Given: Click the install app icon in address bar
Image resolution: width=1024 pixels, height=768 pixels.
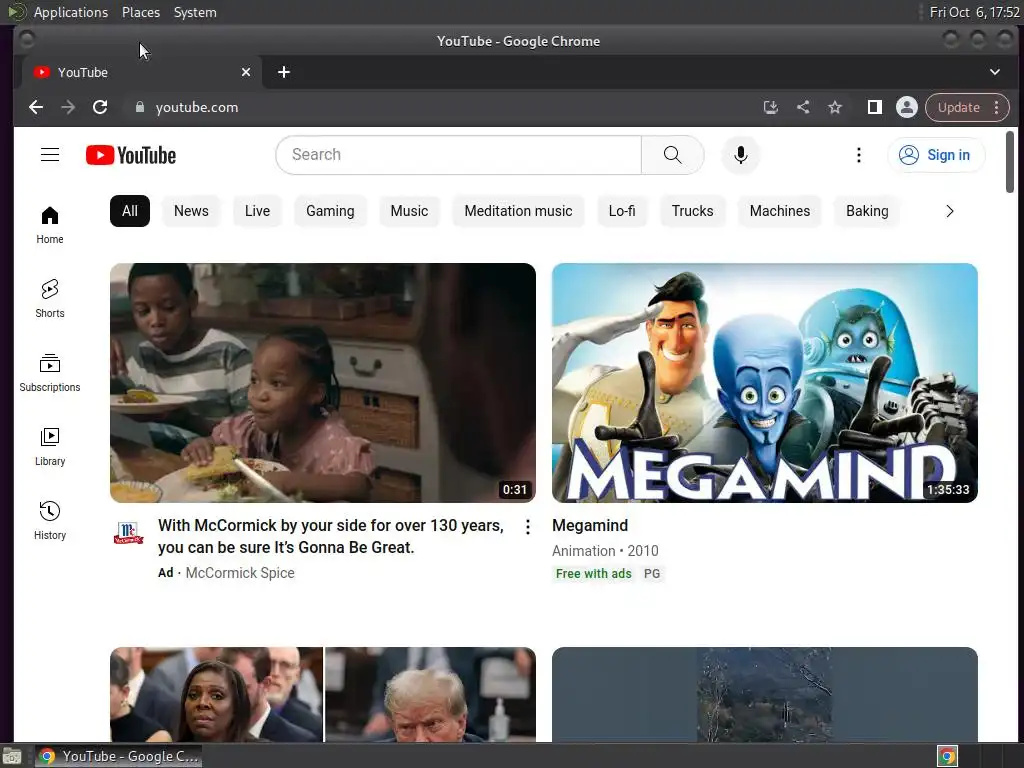Looking at the screenshot, I should (x=771, y=107).
